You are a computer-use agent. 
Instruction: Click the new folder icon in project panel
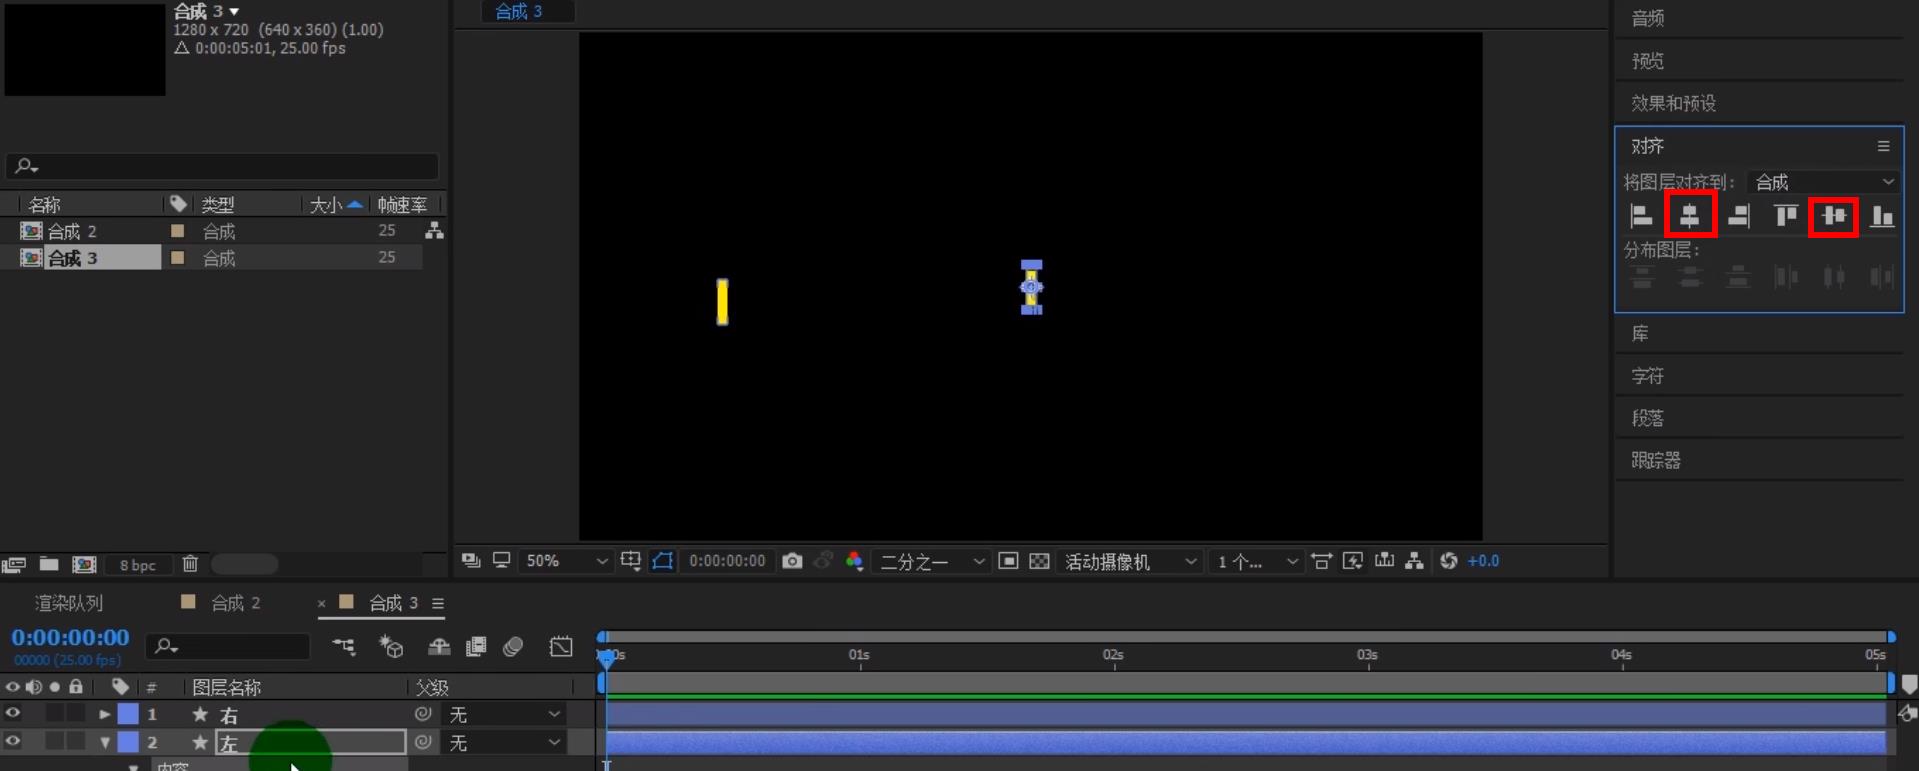48,565
